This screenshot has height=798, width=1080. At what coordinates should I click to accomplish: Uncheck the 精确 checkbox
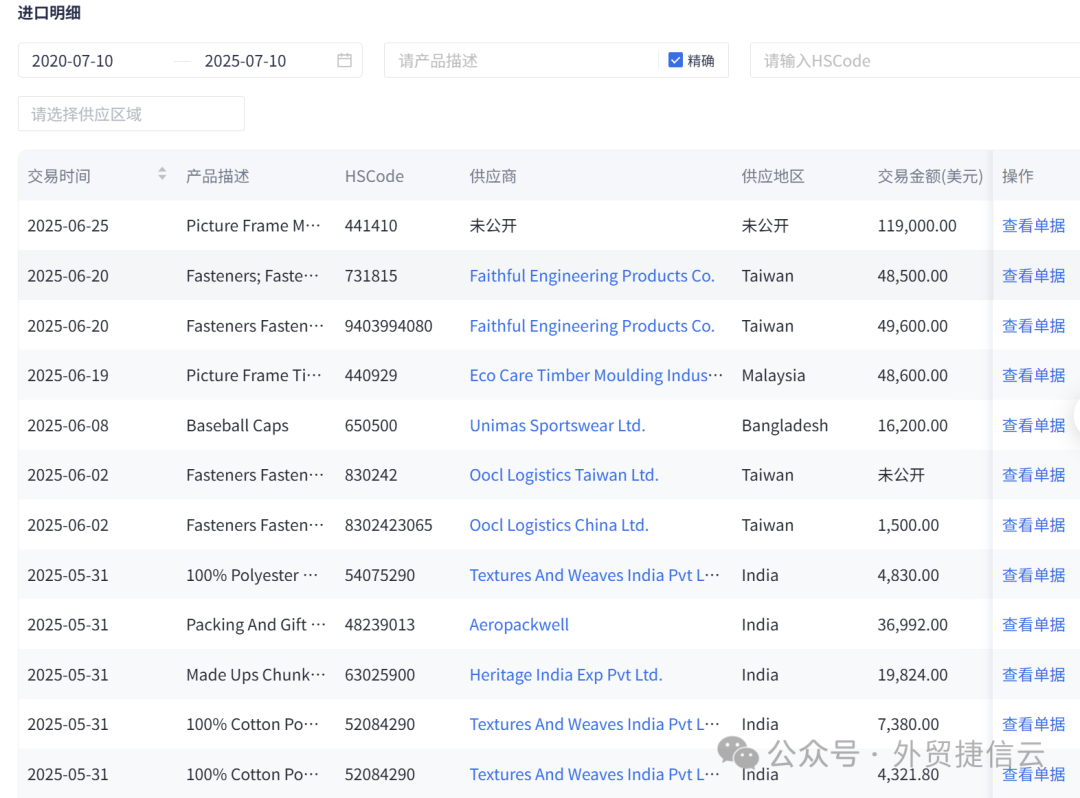point(675,61)
